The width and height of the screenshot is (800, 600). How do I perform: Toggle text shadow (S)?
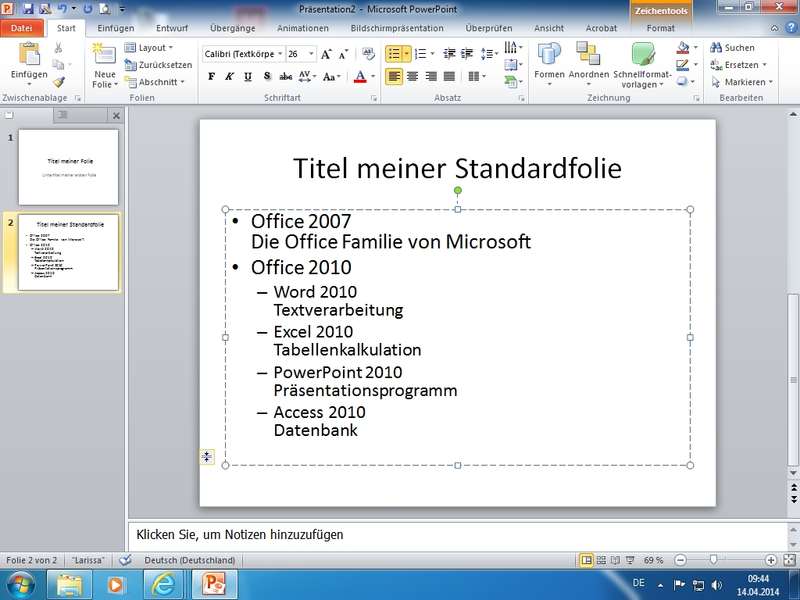(x=267, y=77)
